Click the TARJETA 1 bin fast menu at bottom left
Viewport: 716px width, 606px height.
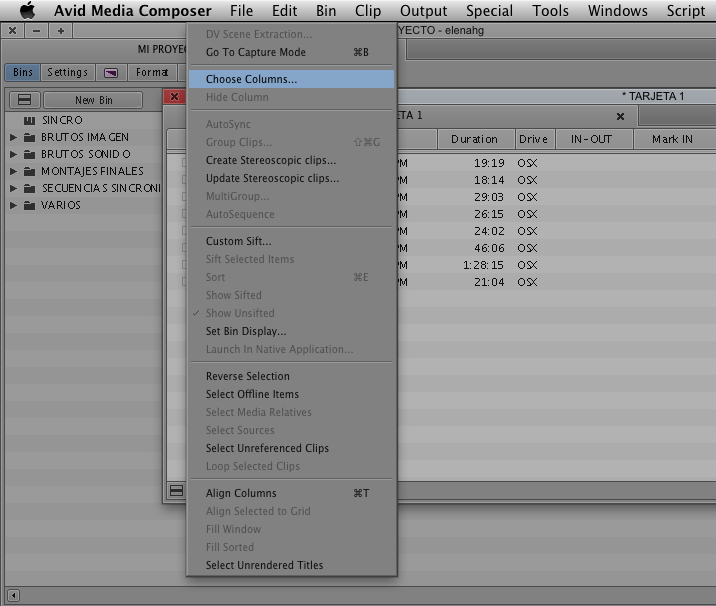[176, 490]
